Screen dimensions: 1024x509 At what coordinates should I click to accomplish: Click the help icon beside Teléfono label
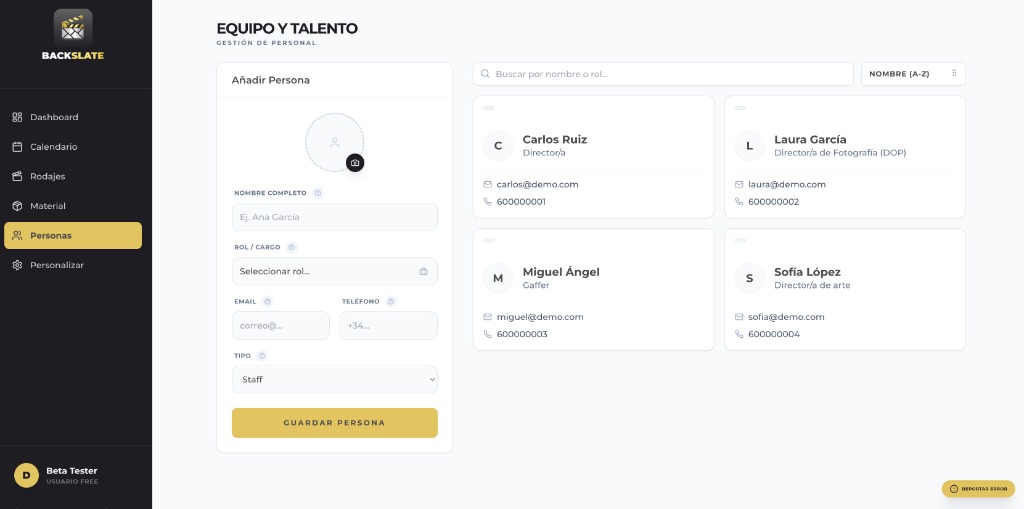pos(391,301)
